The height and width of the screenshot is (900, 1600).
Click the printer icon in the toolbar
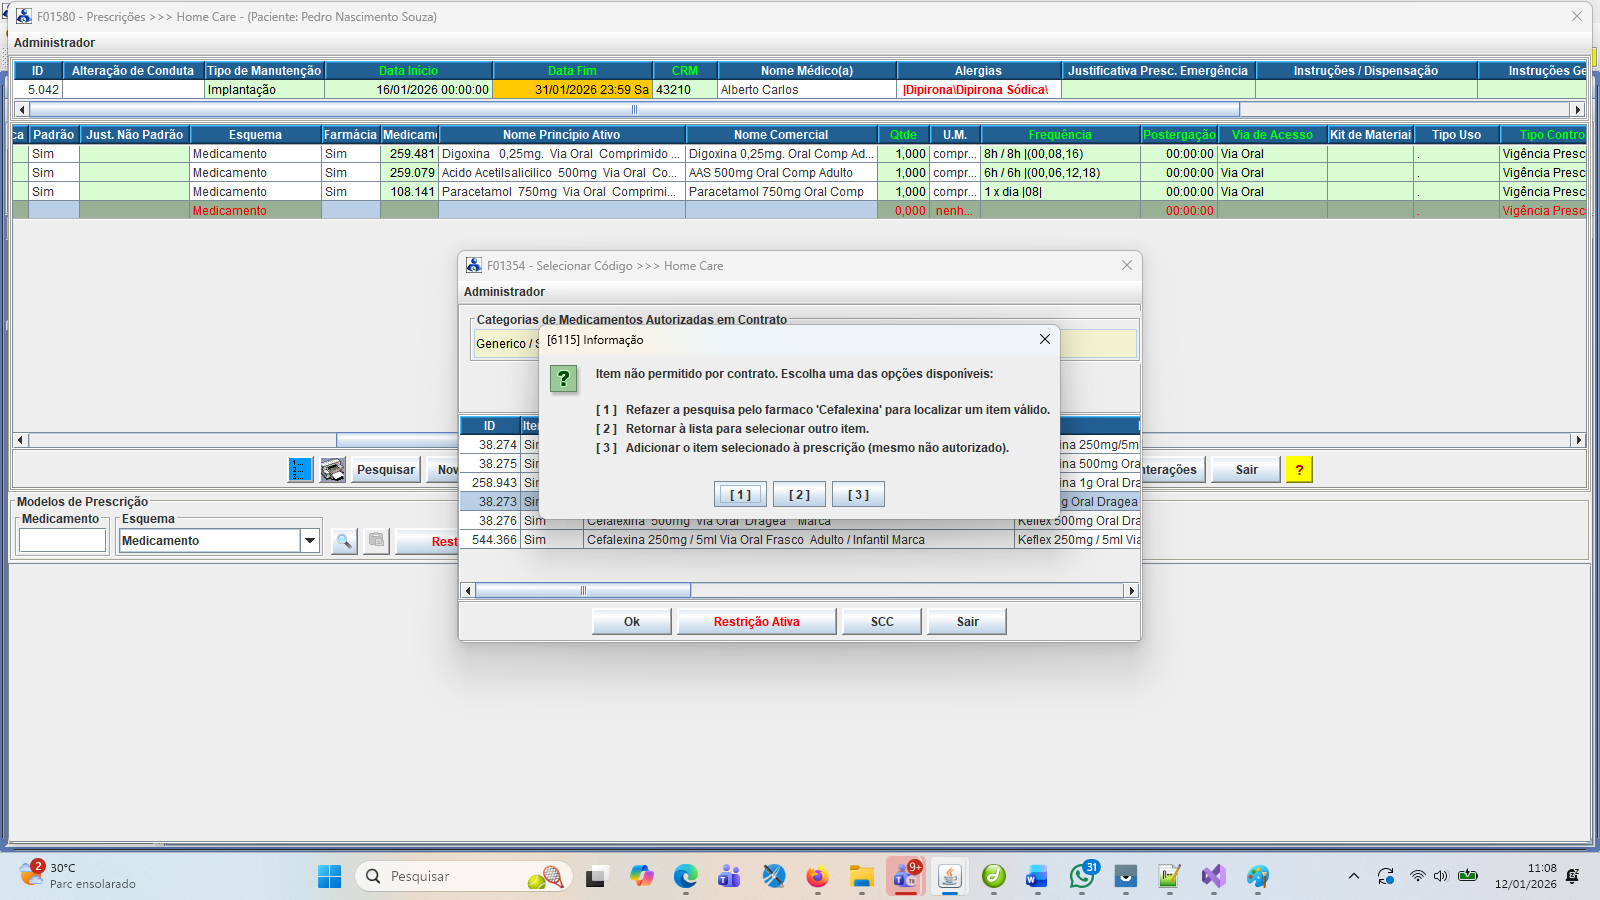333,470
